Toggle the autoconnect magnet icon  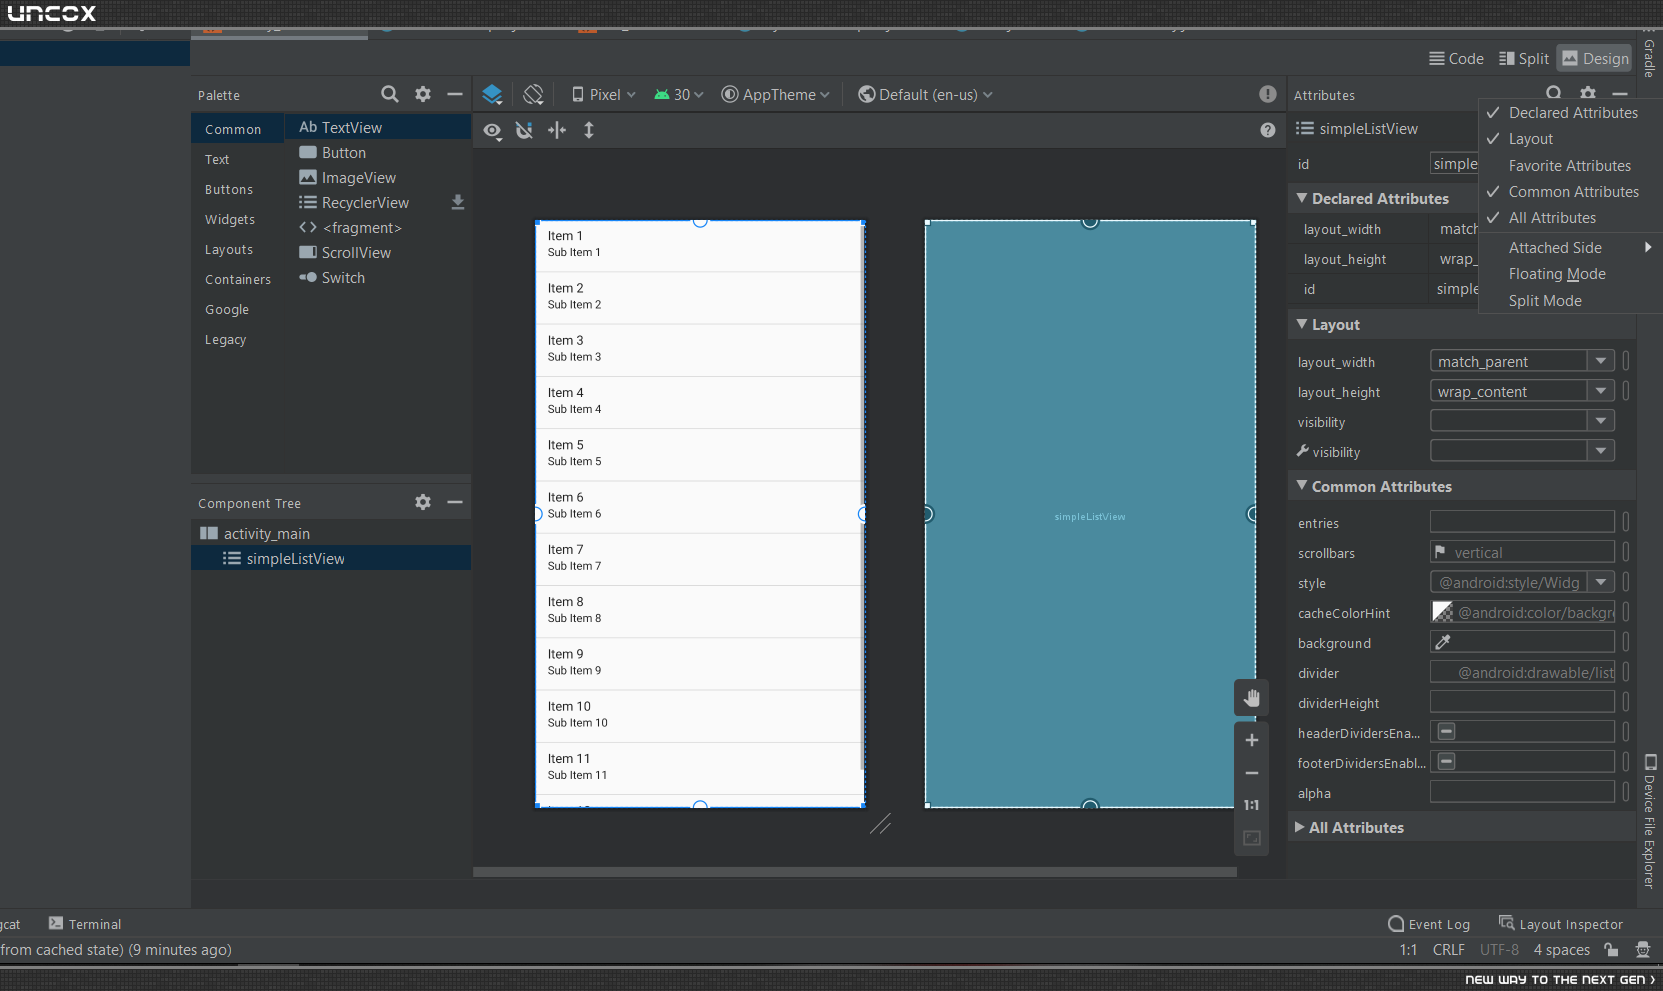pyautogui.click(x=524, y=130)
